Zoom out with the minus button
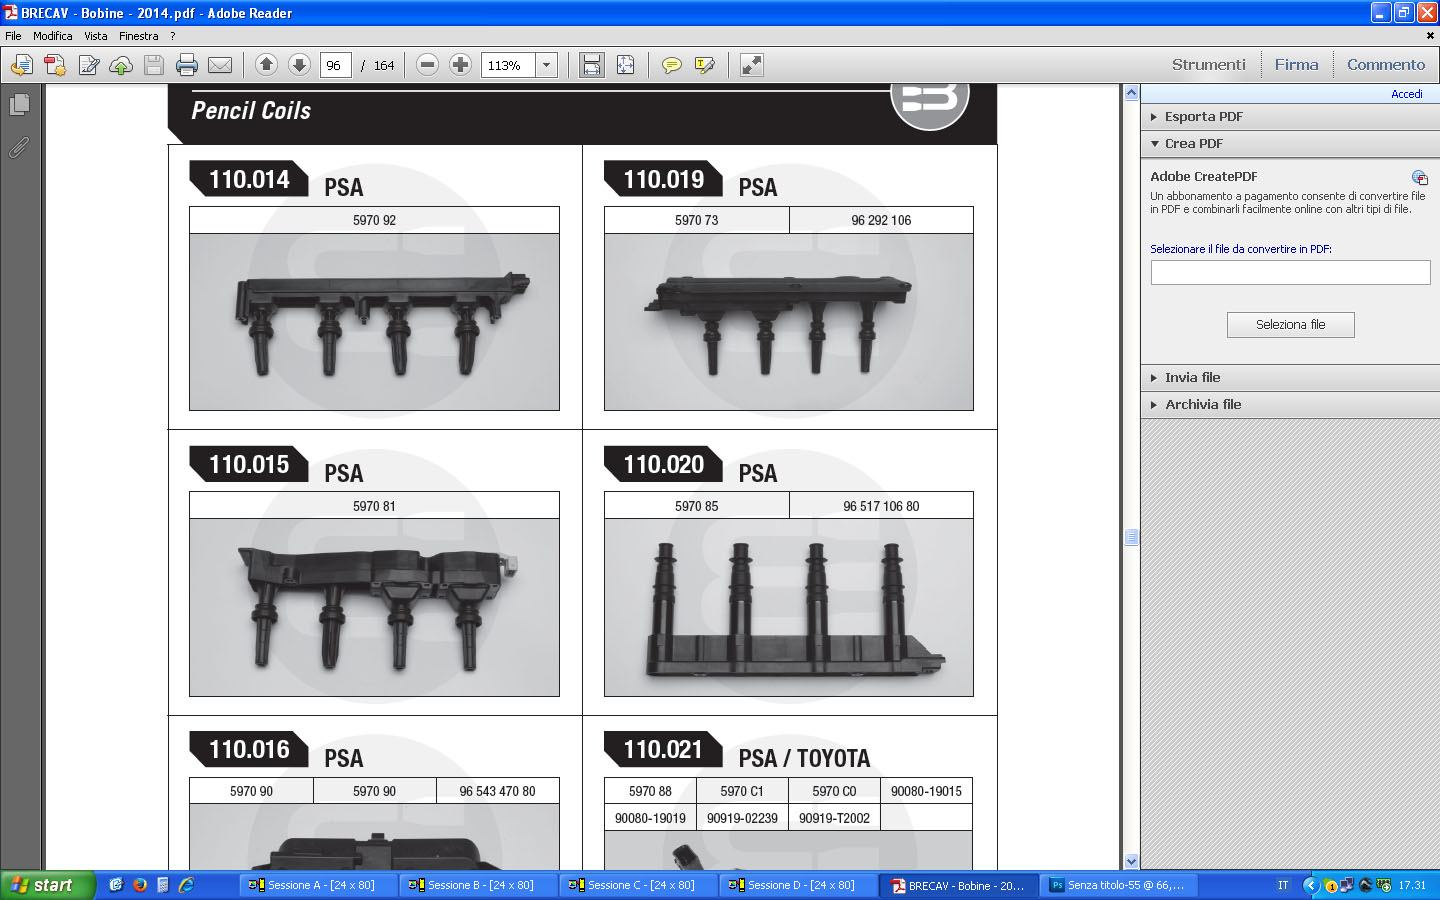 point(427,65)
